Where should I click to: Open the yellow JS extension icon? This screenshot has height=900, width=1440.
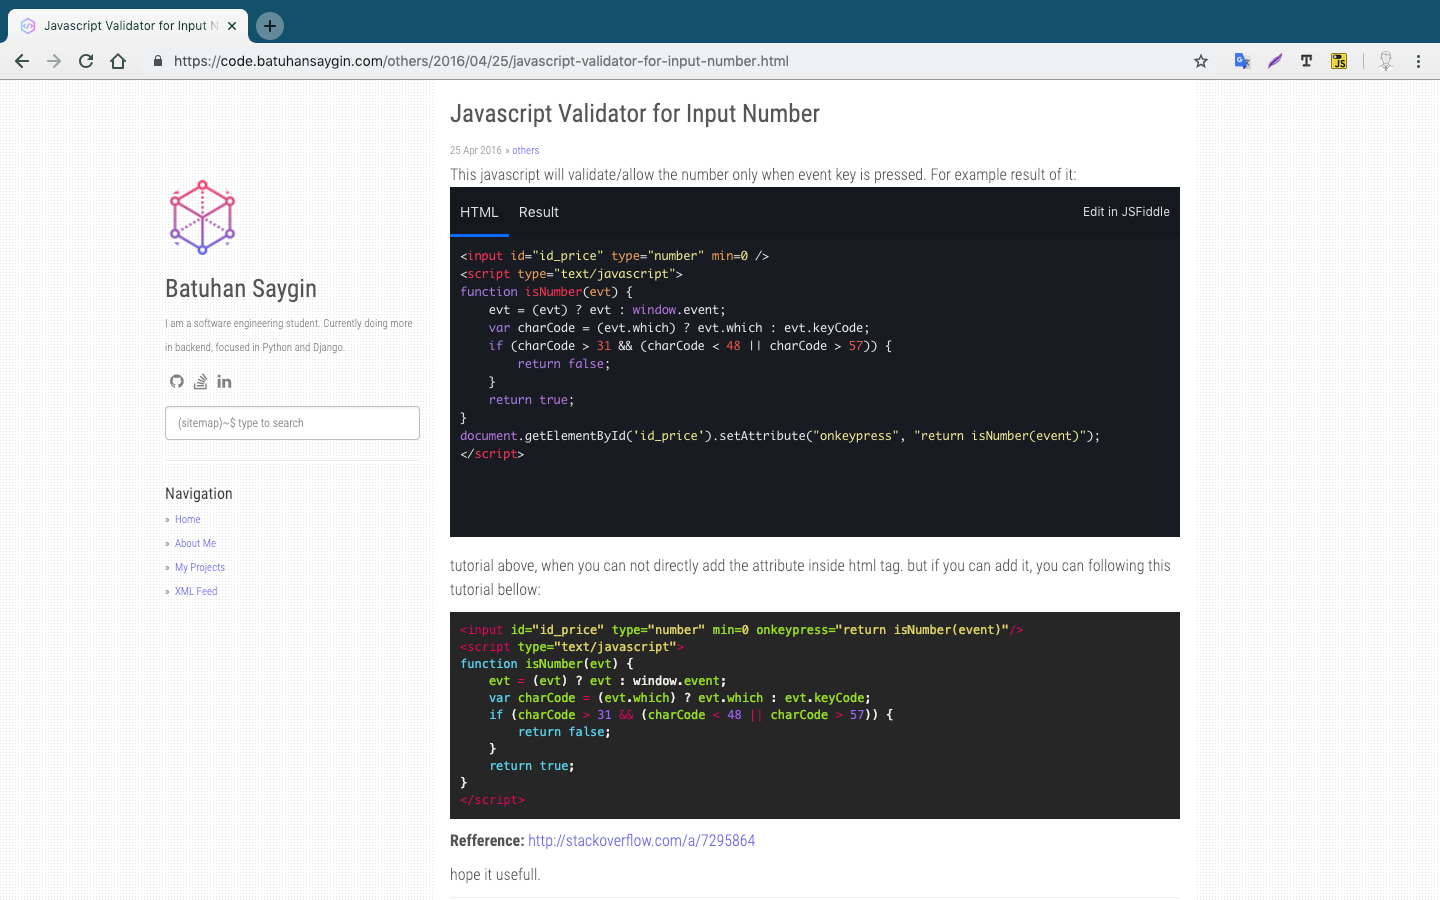(x=1339, y=61)
